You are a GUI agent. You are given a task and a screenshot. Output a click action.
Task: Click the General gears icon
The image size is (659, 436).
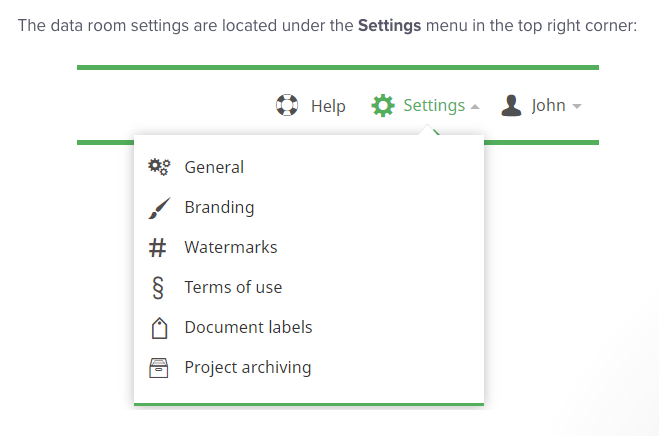point(159,167)
